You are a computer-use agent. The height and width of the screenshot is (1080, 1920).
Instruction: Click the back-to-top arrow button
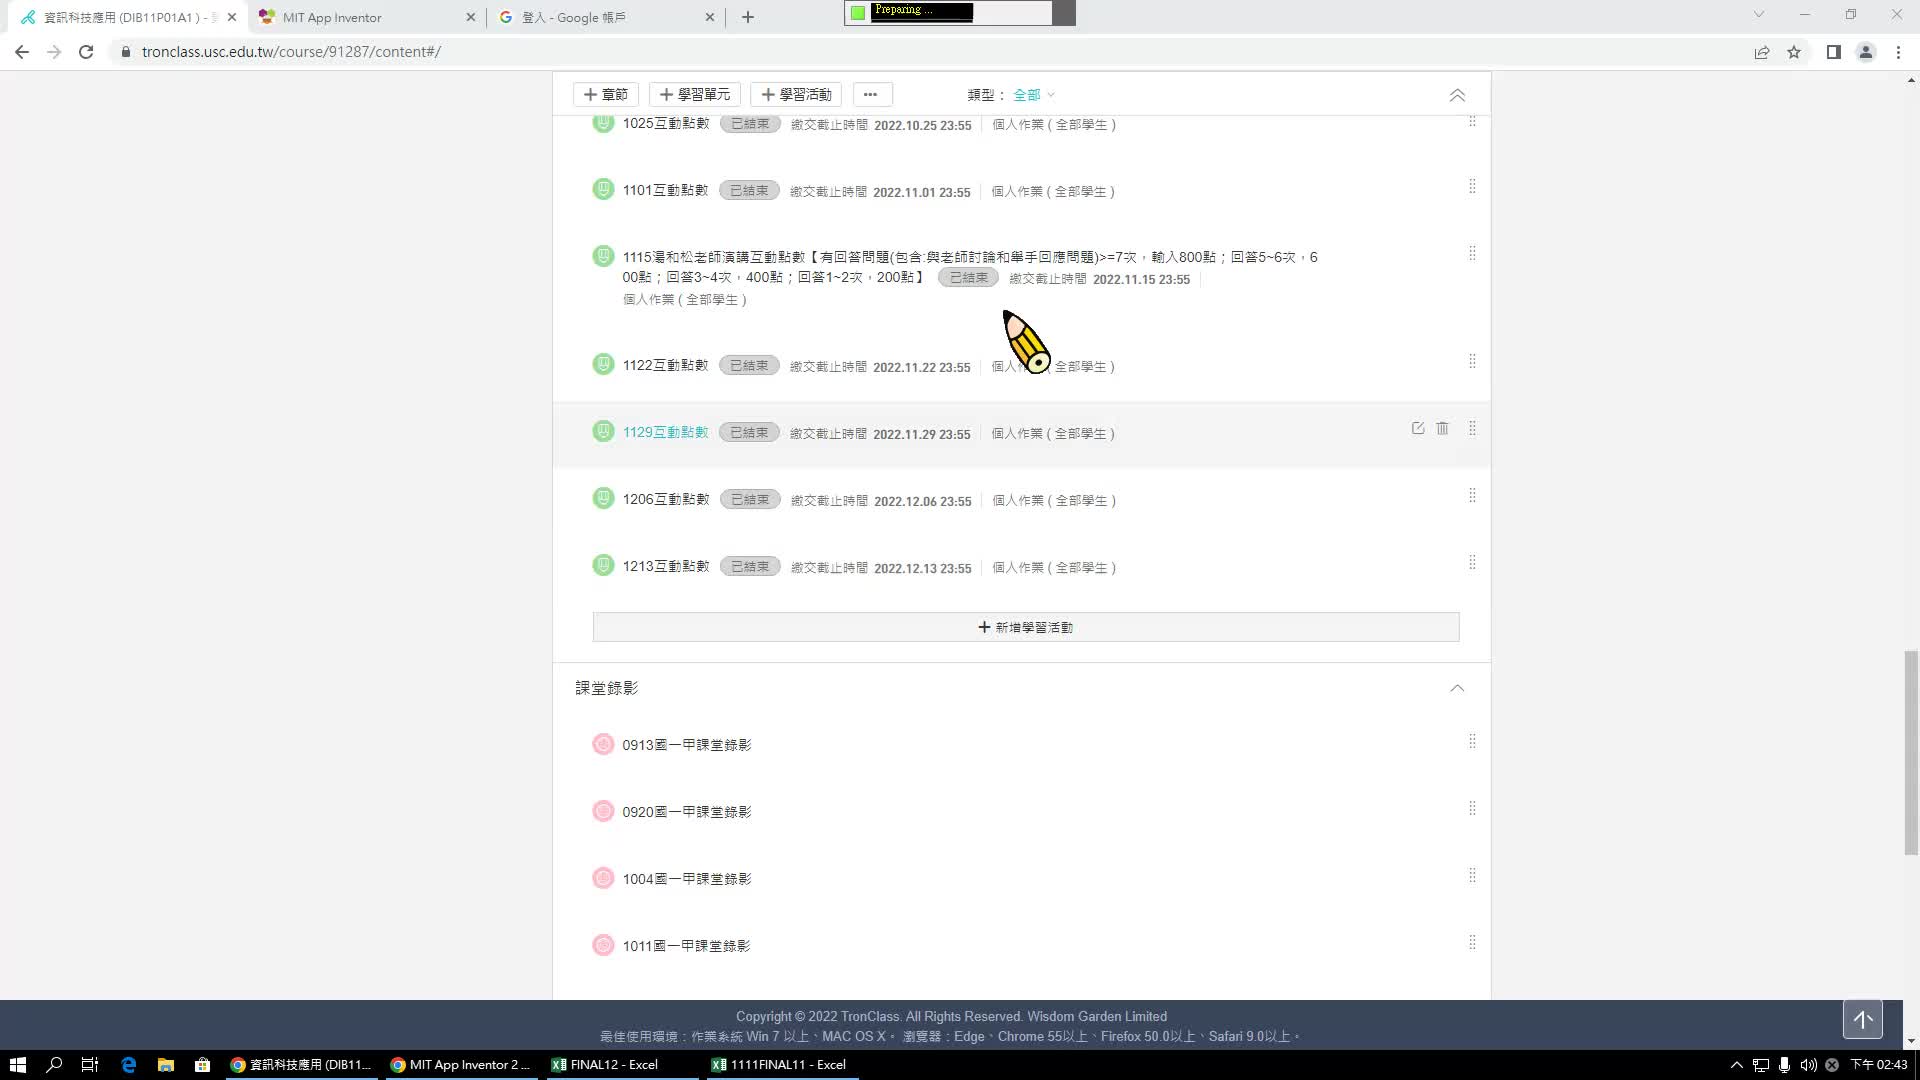click(1862, 1020)
